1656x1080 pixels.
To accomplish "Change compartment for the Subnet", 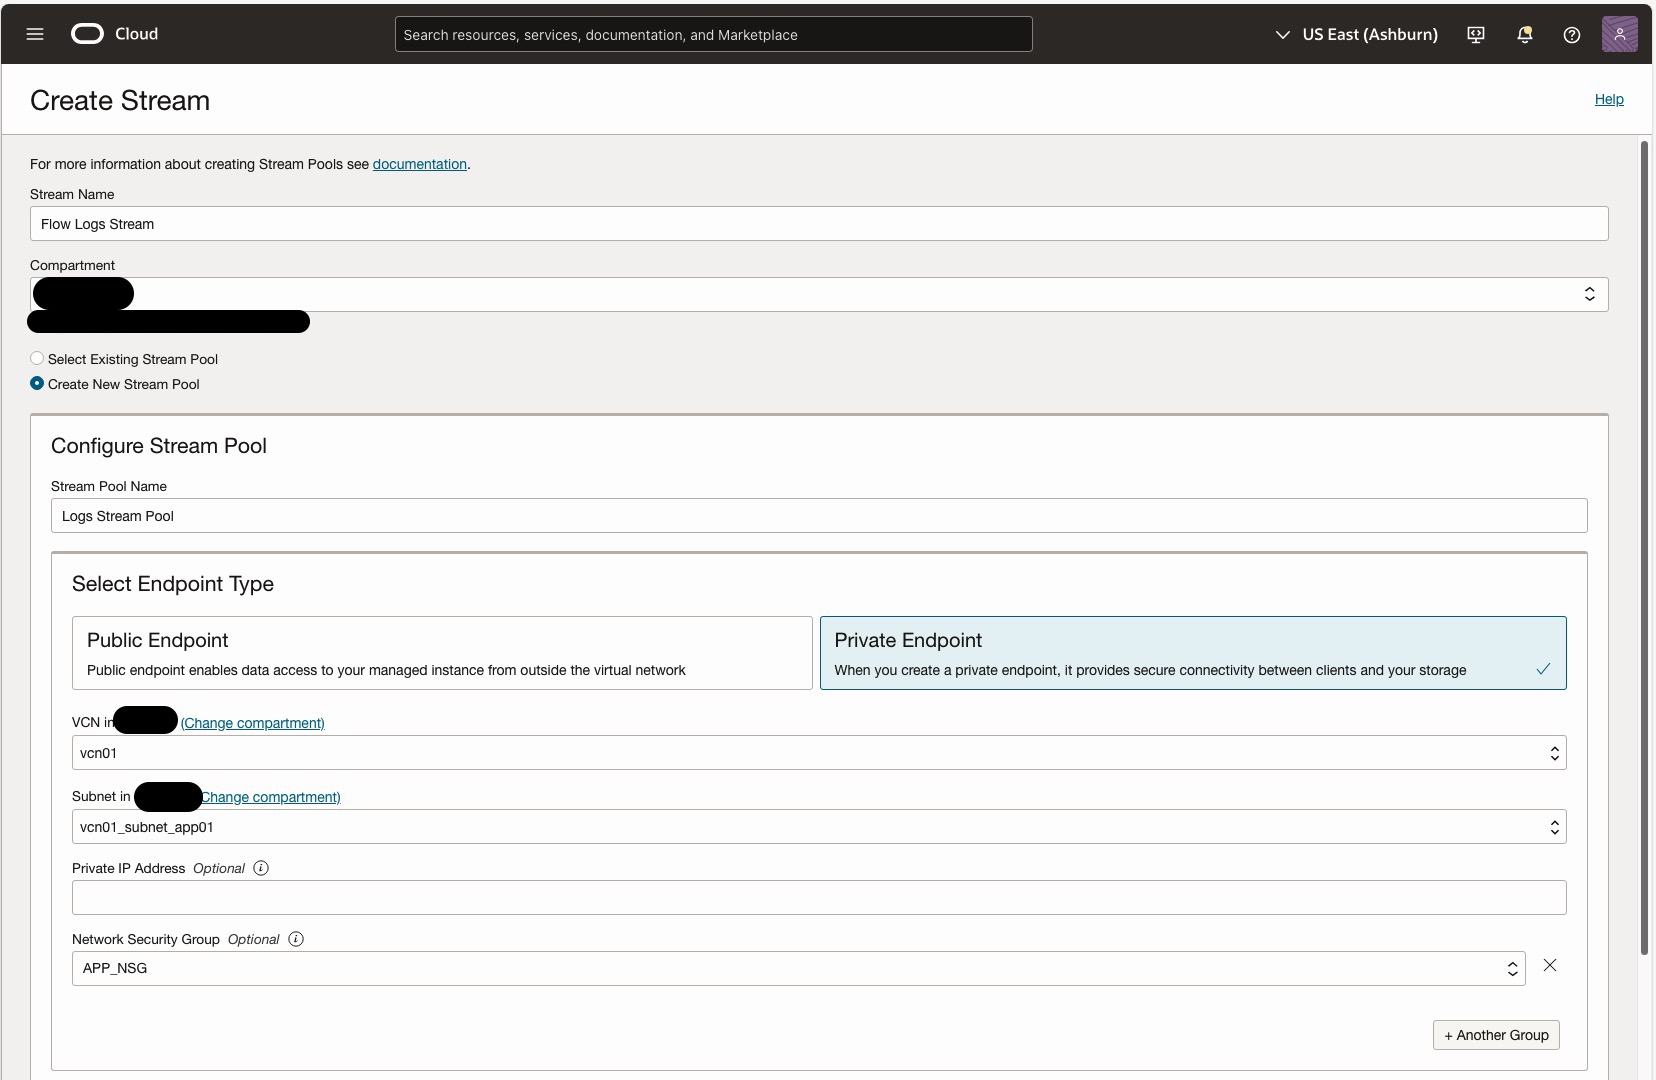I will [270, 797].
